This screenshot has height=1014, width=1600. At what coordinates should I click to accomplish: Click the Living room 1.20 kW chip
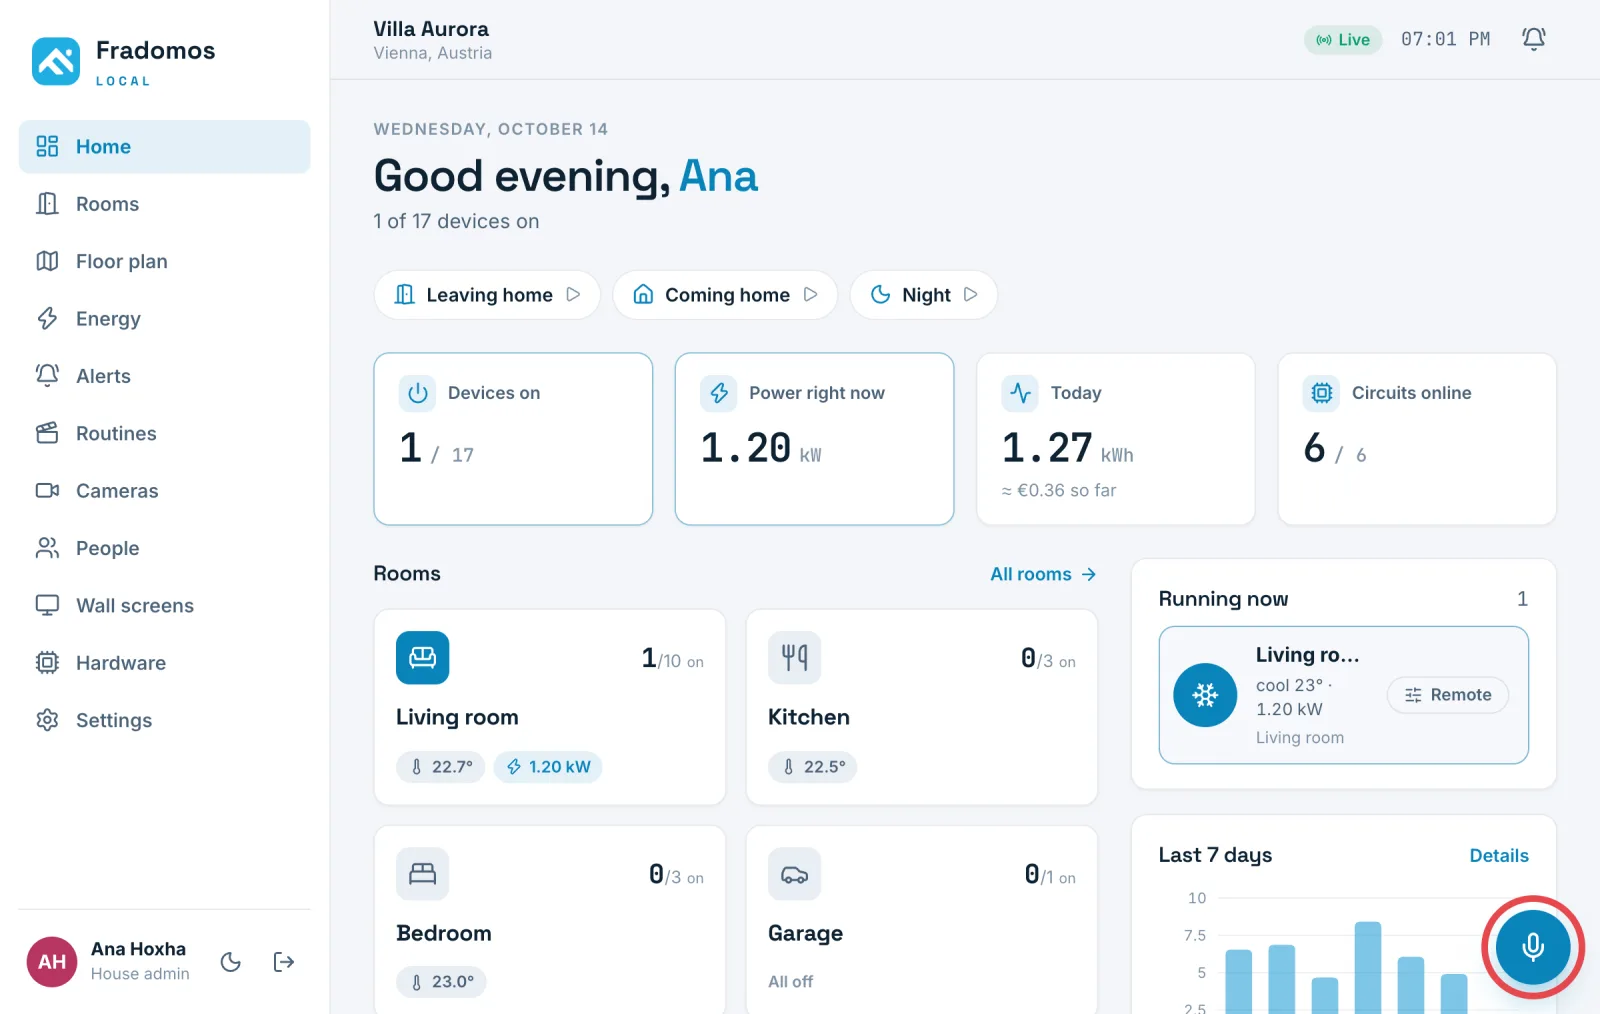click(548, 767)
